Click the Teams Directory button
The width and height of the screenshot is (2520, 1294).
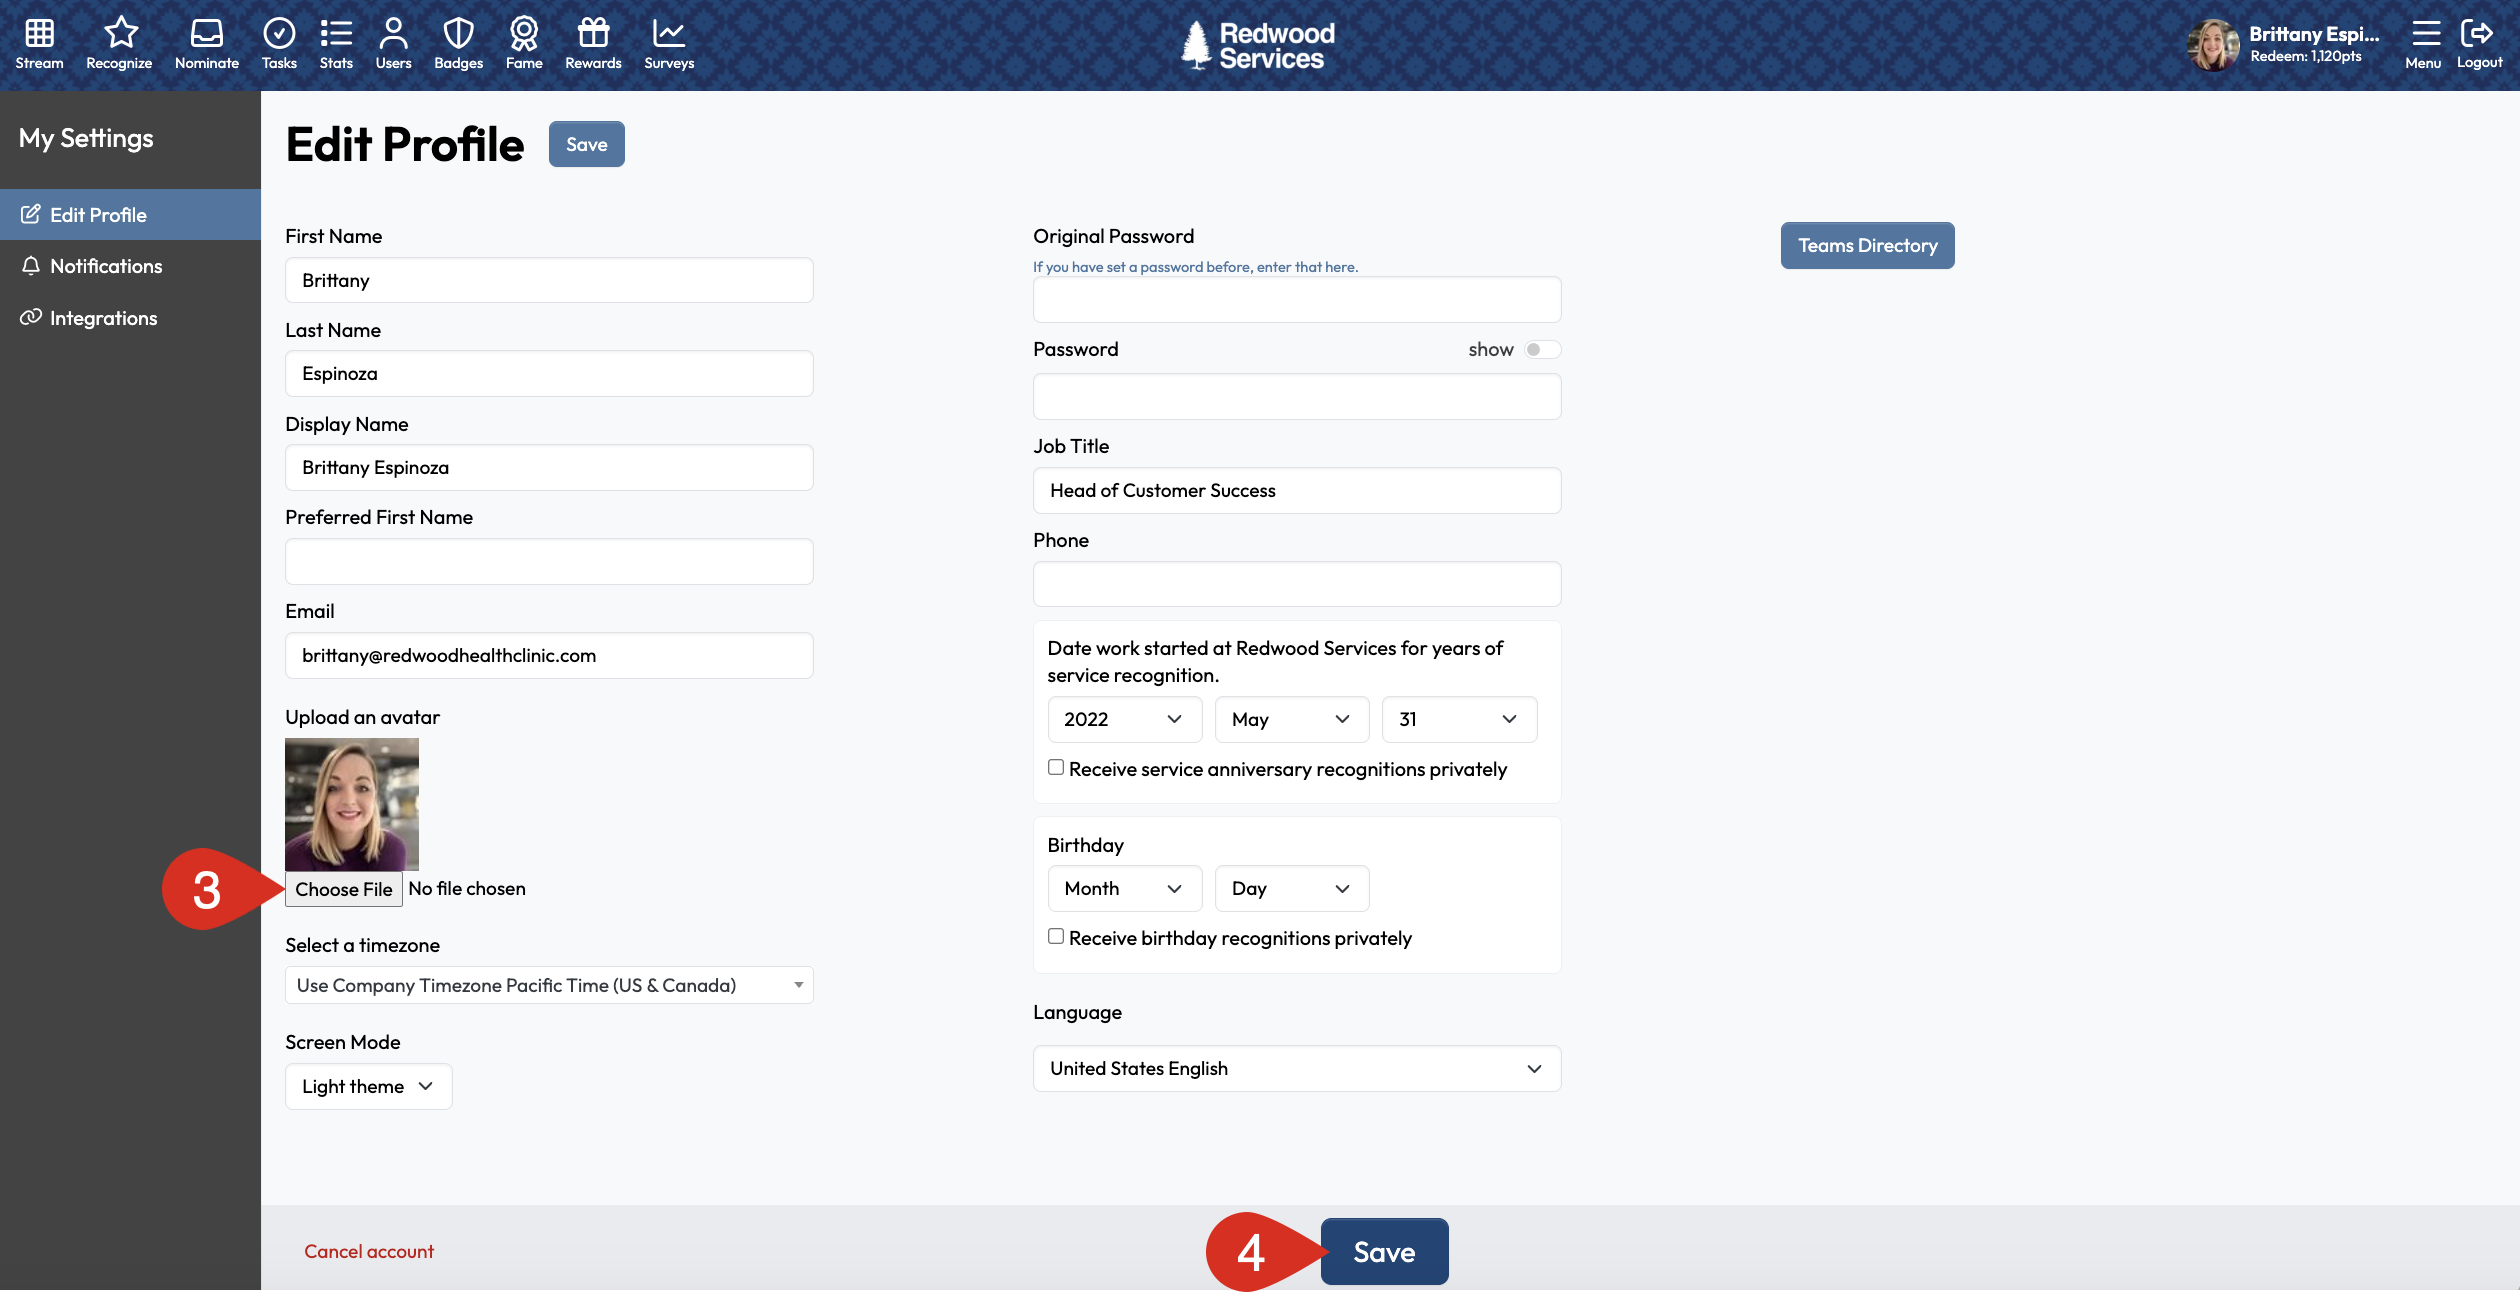click(1867, 245)
